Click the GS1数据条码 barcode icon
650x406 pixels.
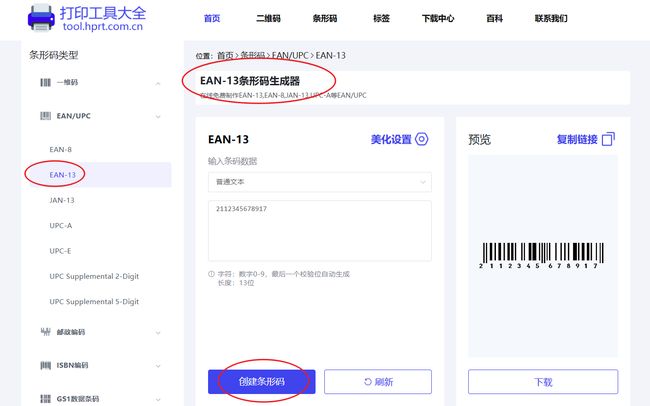pos(45,399)
